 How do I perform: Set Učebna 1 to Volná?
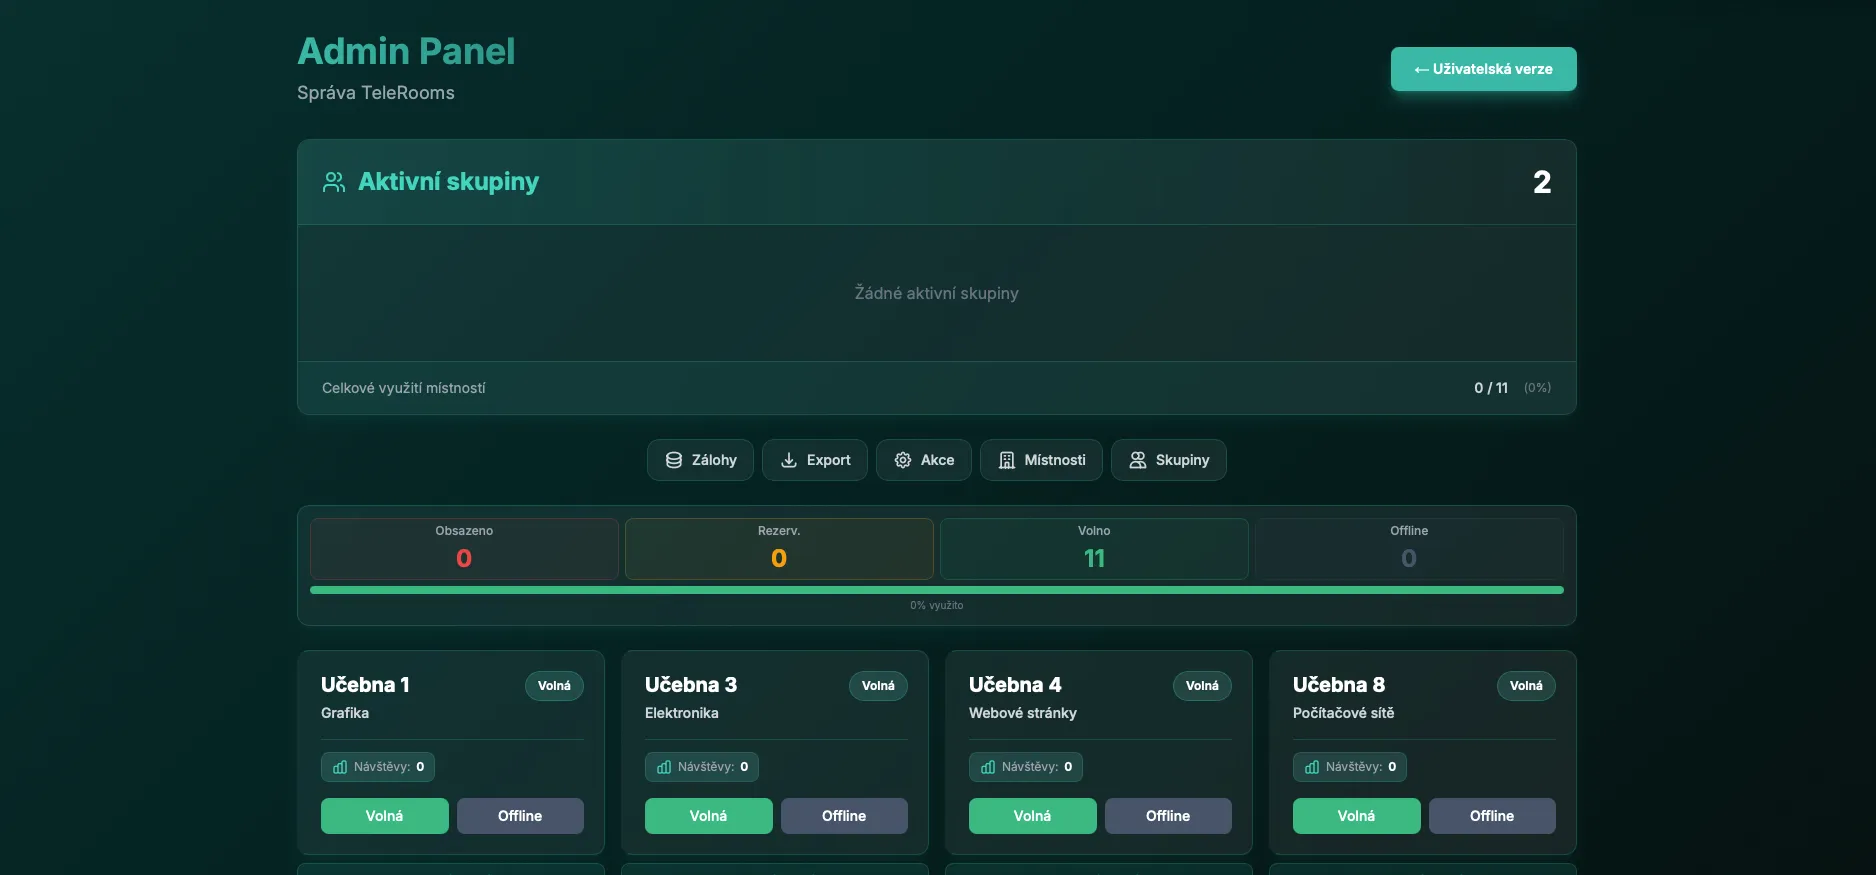384,816
